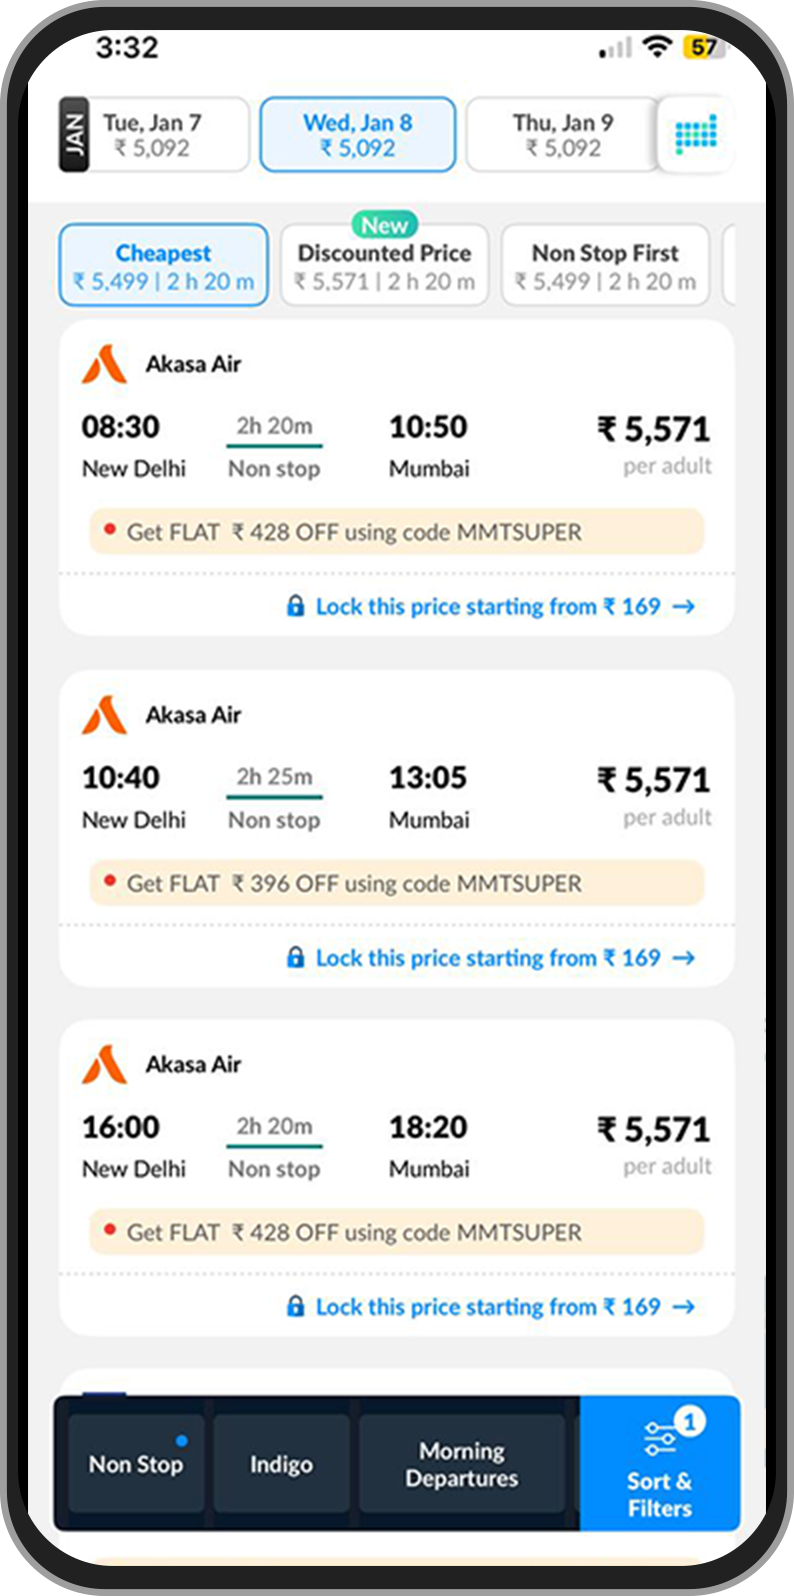The height and width of the screenshot is (1596, 794).
Task: Tap lock icon on the 16:00 flight card
Action: pyautogui.click(x=296, y=1306)
